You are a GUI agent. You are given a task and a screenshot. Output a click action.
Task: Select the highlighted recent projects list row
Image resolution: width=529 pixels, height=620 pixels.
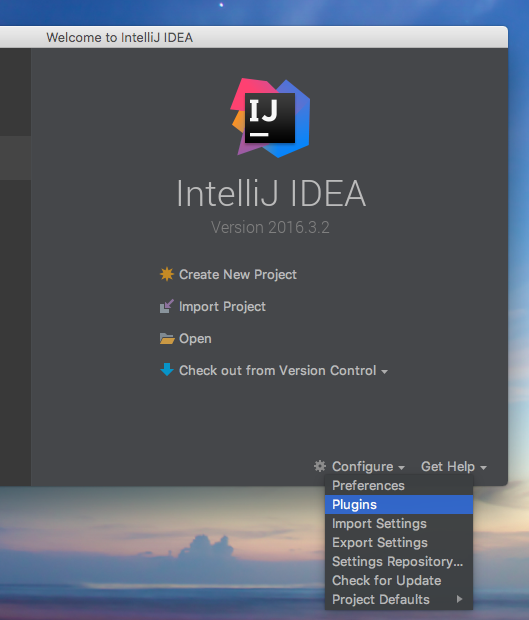(15, 158)
